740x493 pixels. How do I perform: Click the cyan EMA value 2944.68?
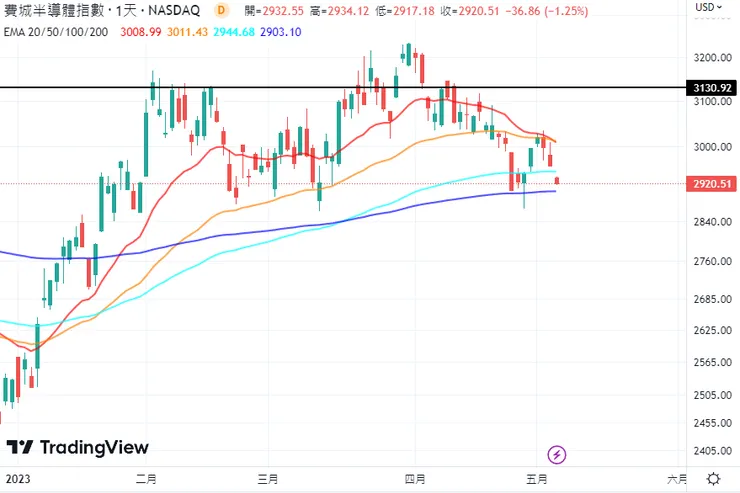tap(234, 32)
